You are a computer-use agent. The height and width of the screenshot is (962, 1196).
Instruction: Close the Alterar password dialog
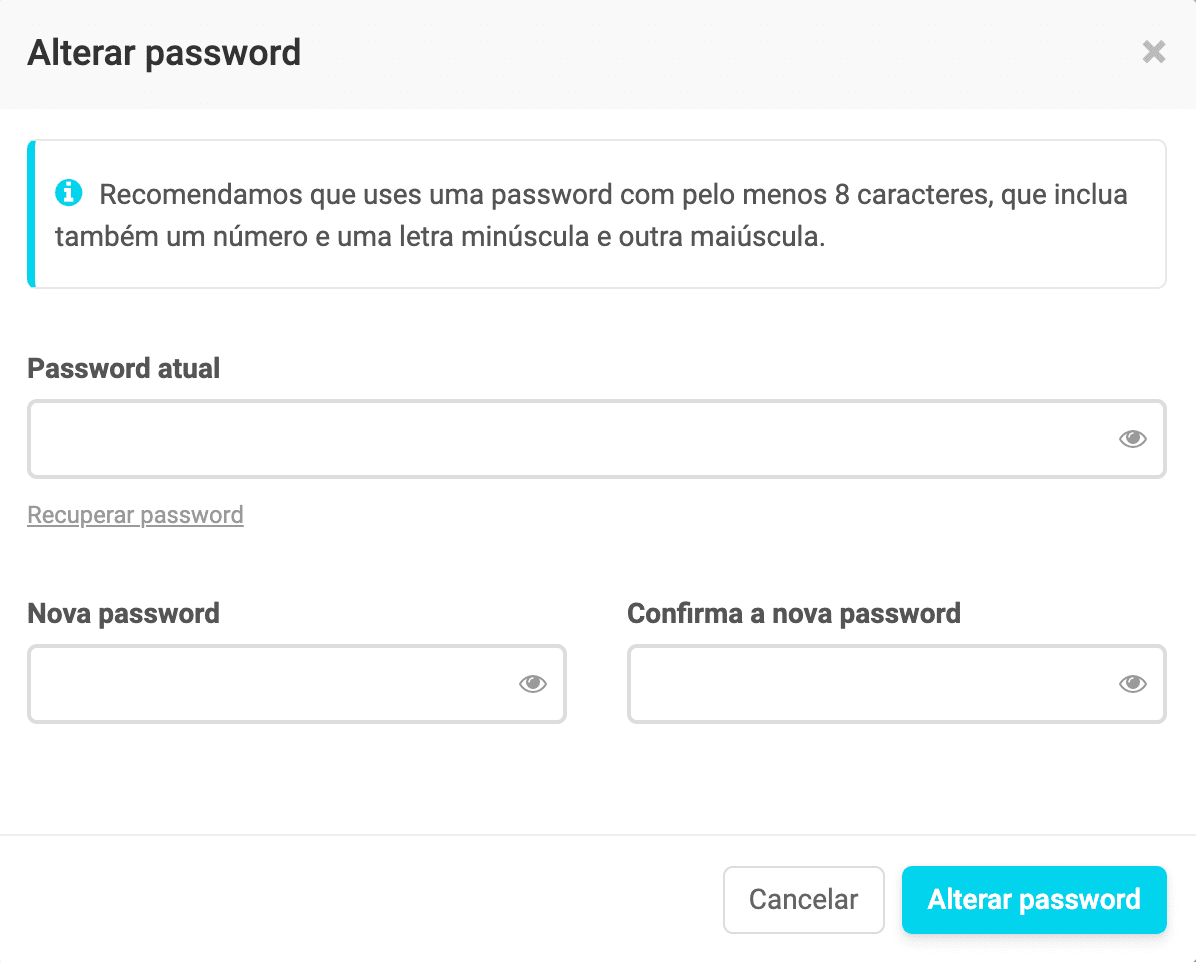pyautogui.click(x=1154, y=52)
